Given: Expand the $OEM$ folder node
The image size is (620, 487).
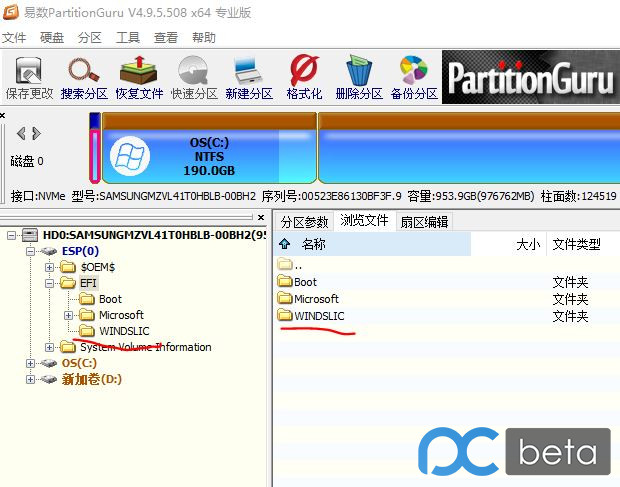Looking at the screenshot, I should (x=49, y=268).
